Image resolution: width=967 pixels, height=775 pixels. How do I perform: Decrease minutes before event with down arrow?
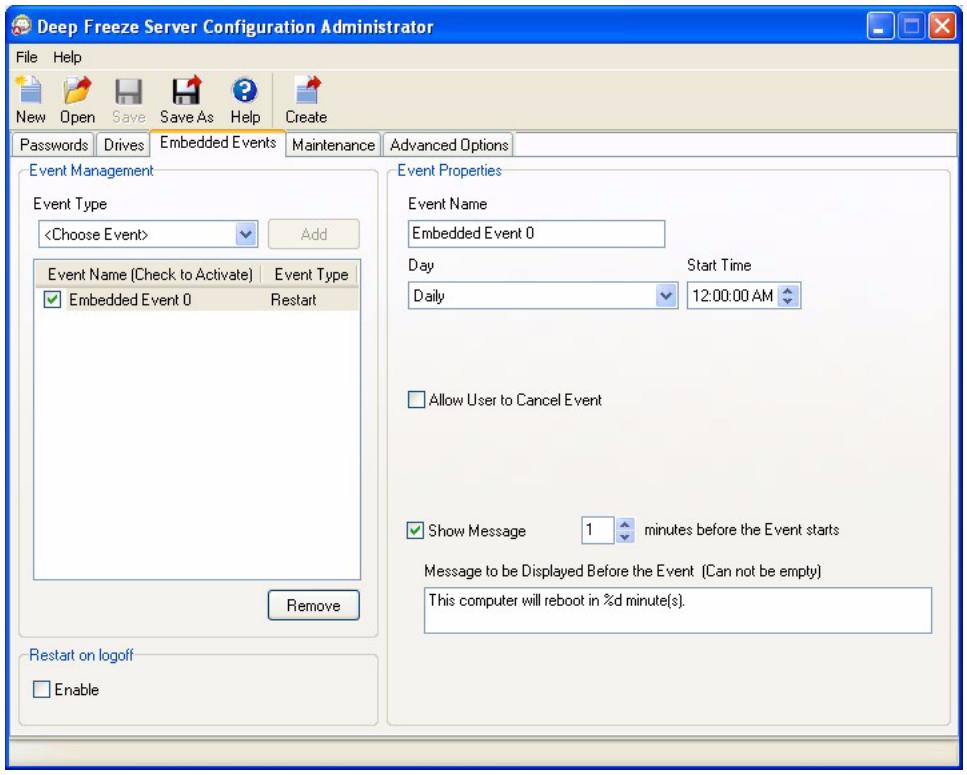click(625, 536)
